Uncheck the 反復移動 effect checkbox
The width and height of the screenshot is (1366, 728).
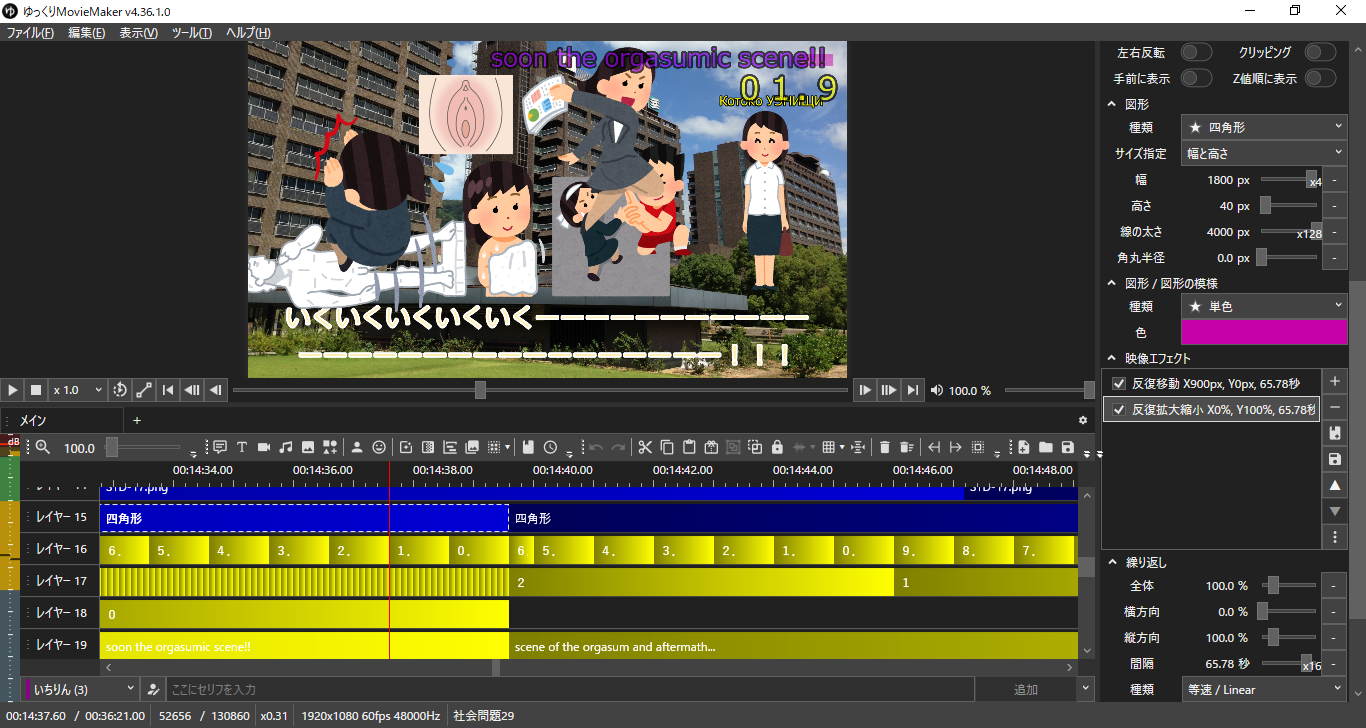(x=1119, y=384)
